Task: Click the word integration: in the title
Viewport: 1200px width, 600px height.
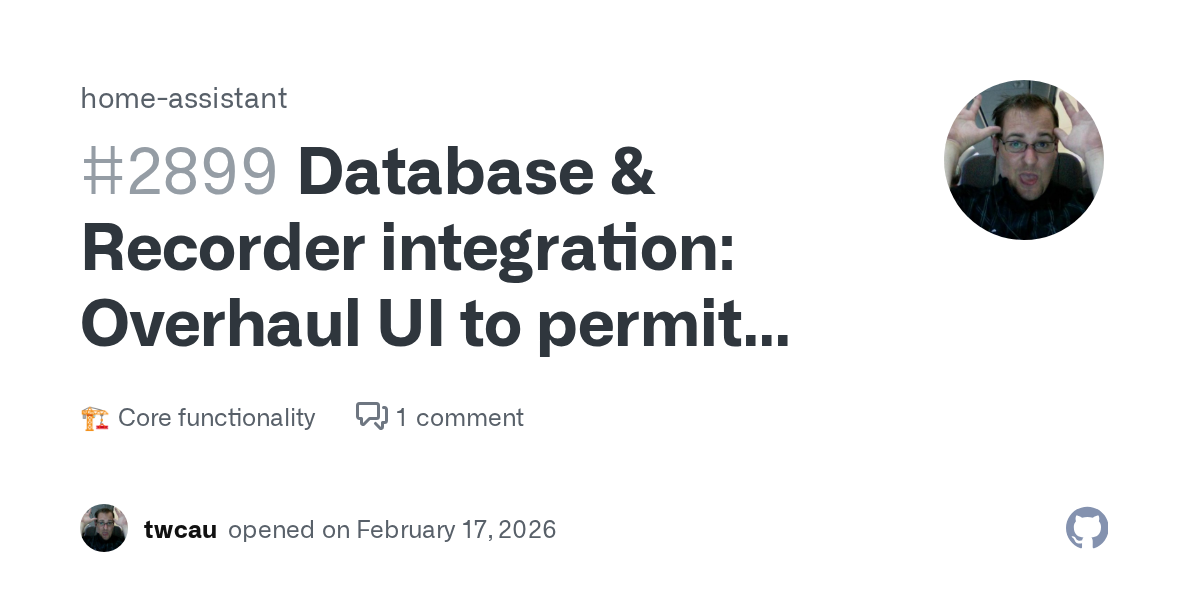Action: pos(557,249)
